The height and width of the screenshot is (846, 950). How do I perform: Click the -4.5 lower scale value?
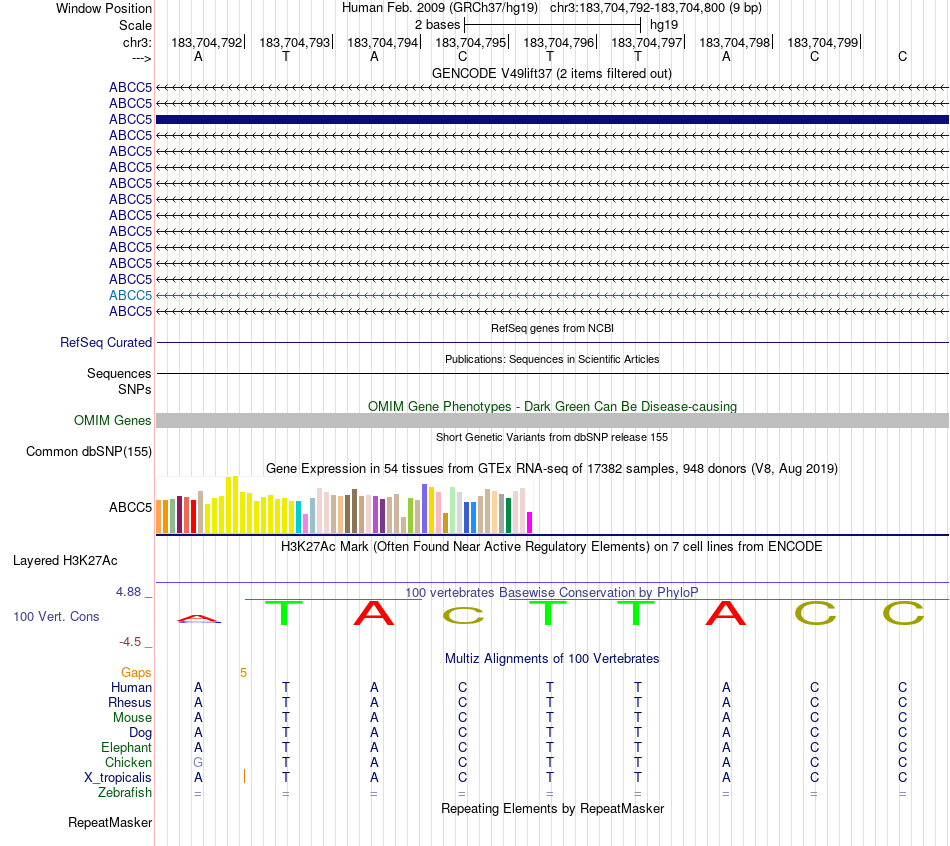[130, 642]
